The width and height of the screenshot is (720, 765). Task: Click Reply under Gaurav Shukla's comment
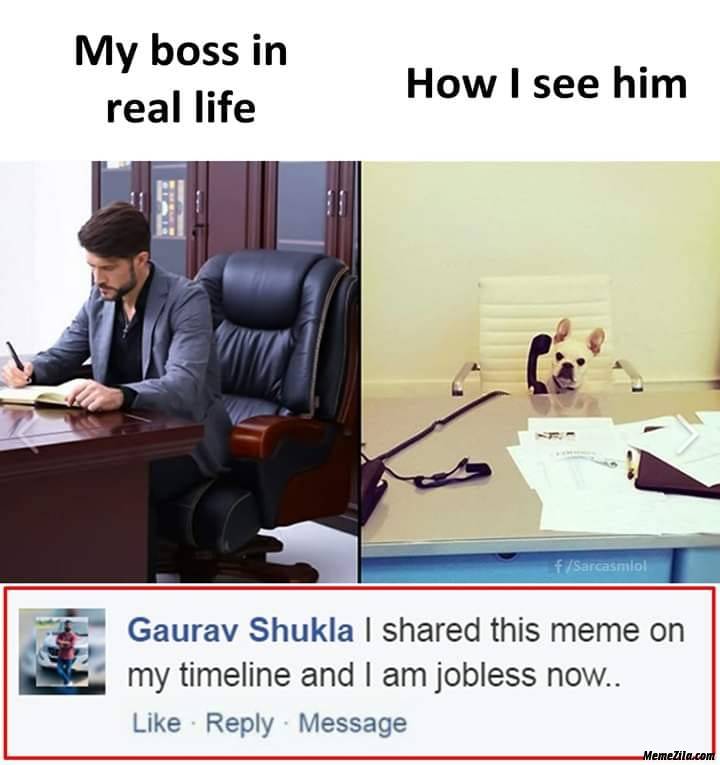click(239, 724)
